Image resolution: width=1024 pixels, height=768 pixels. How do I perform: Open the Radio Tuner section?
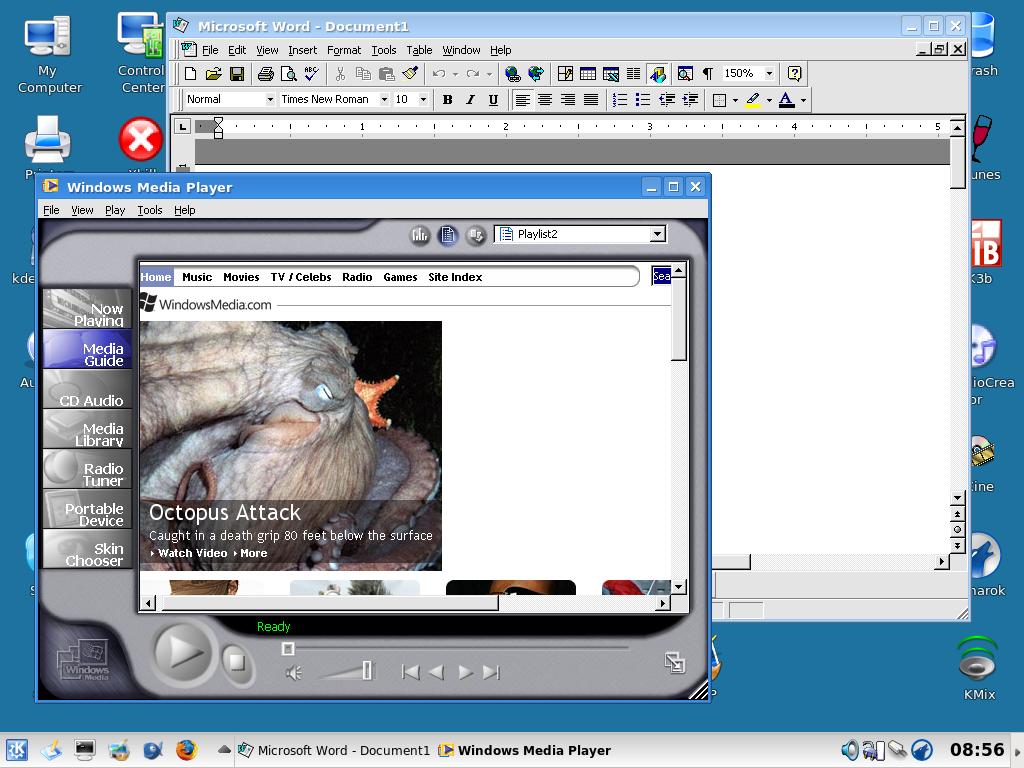(87, 469)
